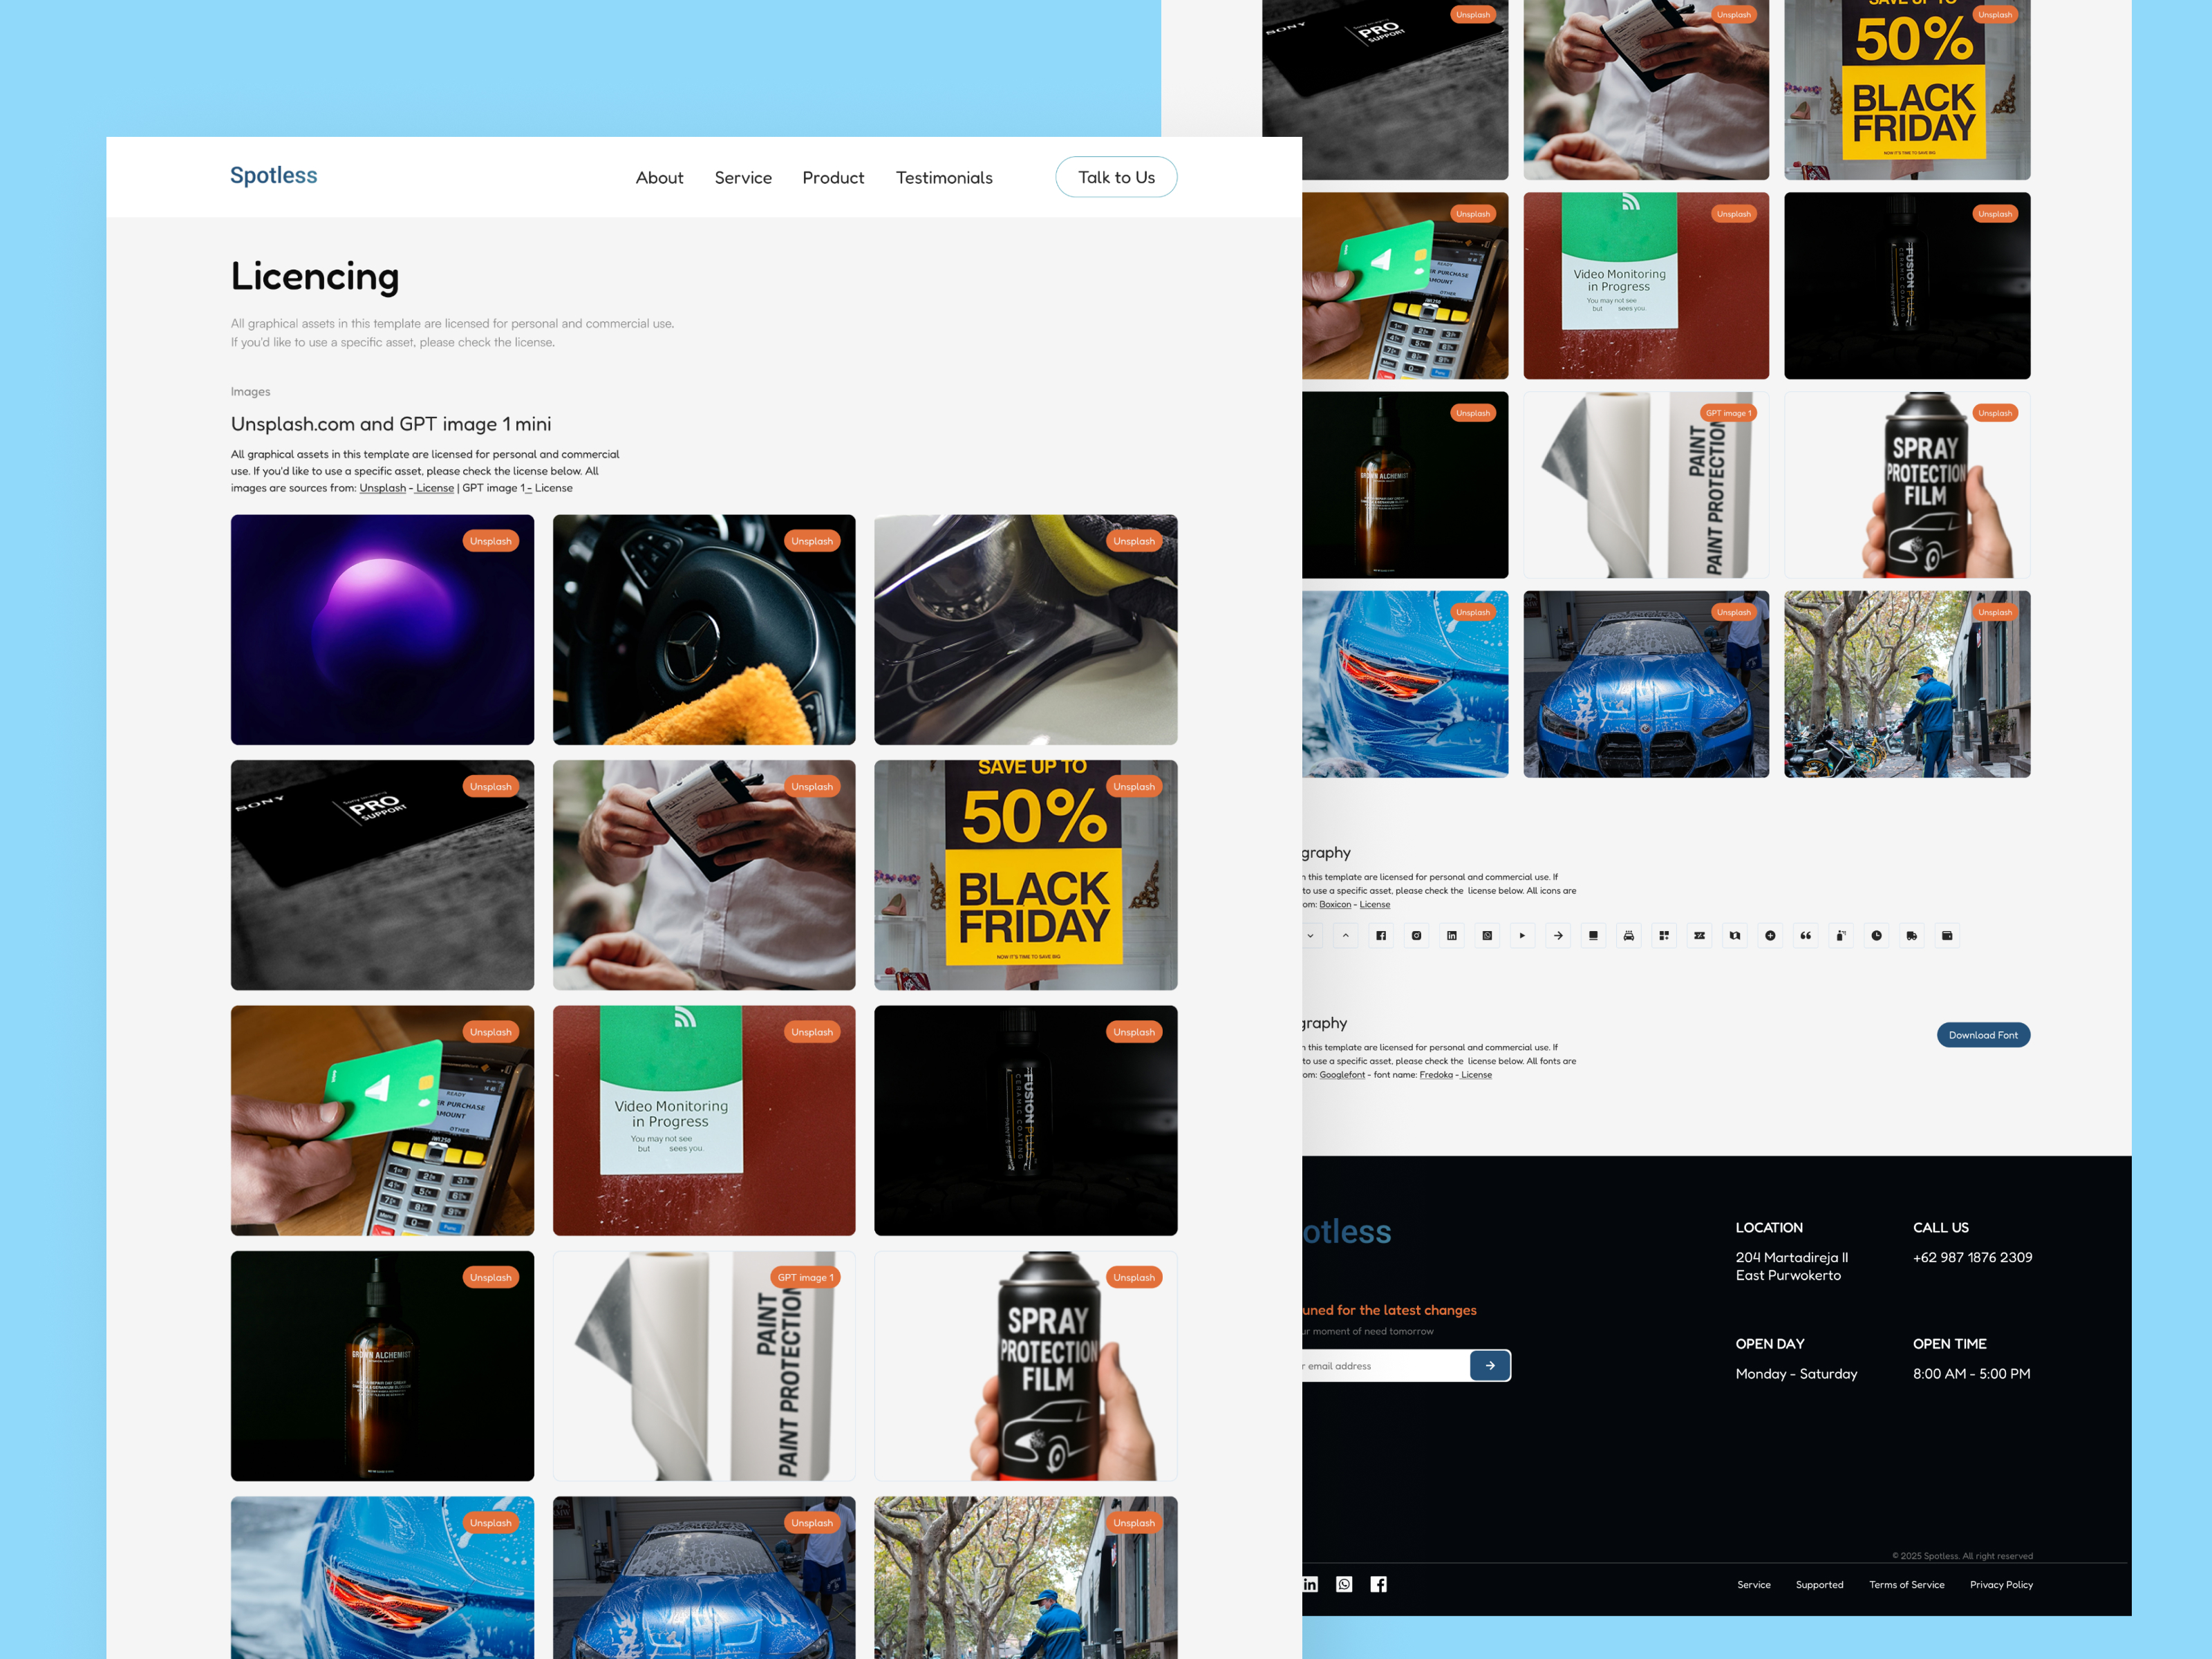Click the email address input field
This screenshot has height=1659, width=2212.
point(1385,1365)
